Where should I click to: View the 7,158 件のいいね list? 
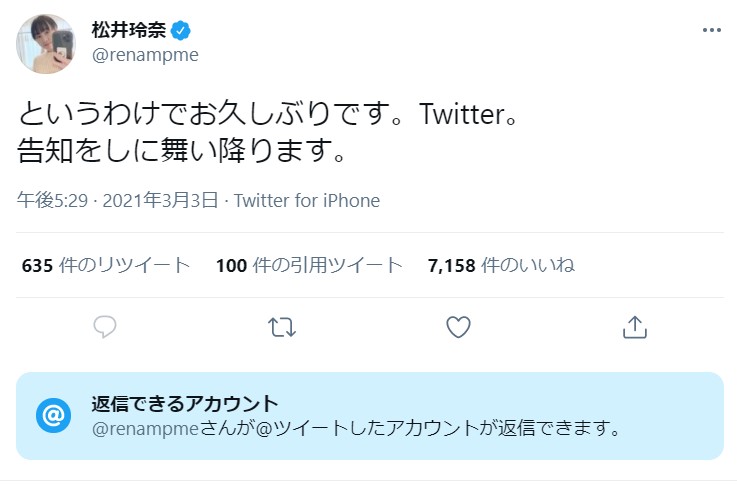[501, 266]
